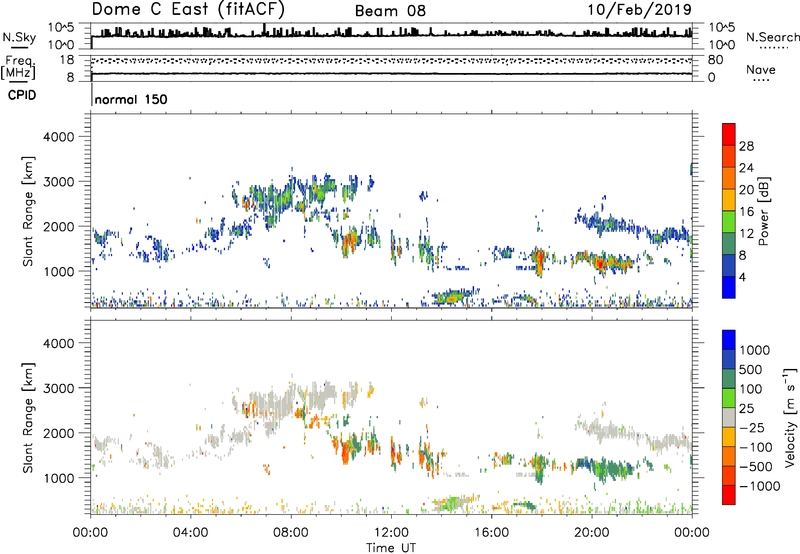The width and height of the screenshot is (800, 554).
Task: Select power panel "Slant Range [km]" label
Action: (28, 211)
